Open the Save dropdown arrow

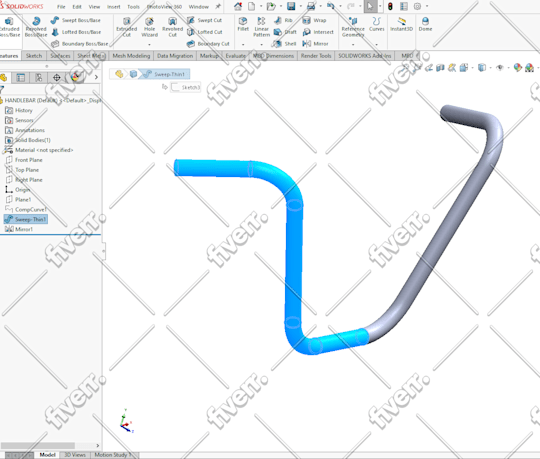click(300, 6)
